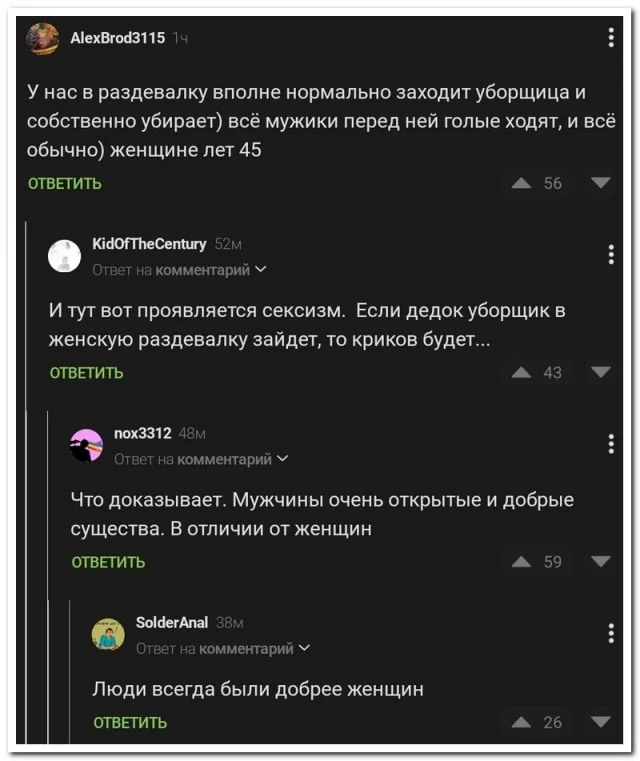The height and width of the screenshot is (761, 640).
Task: Click SolderAnal's avatar picture
Action: (x=108, y=634)
